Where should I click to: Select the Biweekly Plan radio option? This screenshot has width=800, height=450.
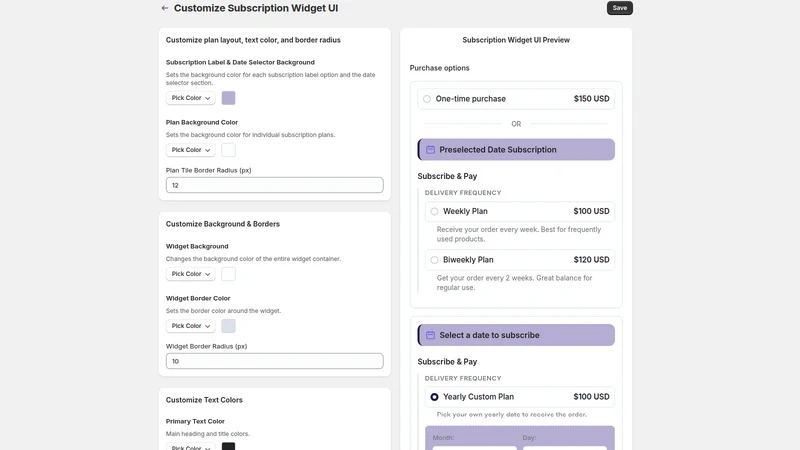[434, 260]
